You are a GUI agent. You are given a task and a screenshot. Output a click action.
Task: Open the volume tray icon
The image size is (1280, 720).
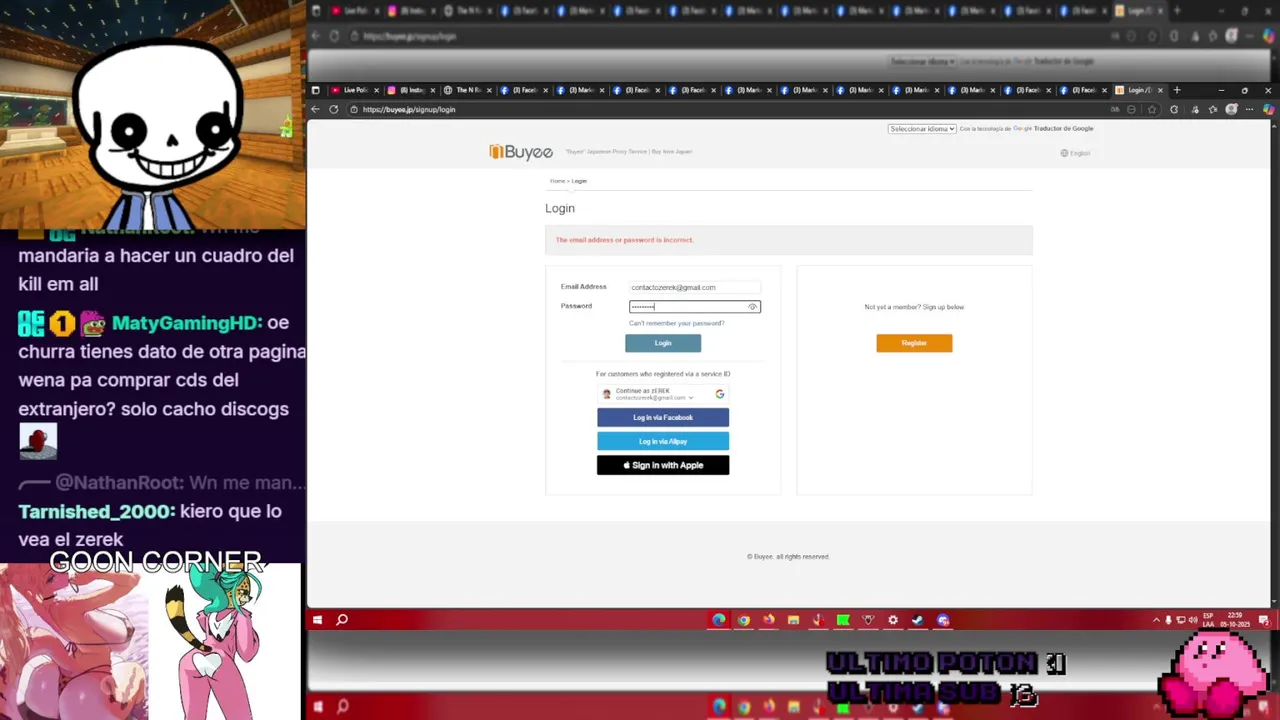click(x=1192, y=620)
